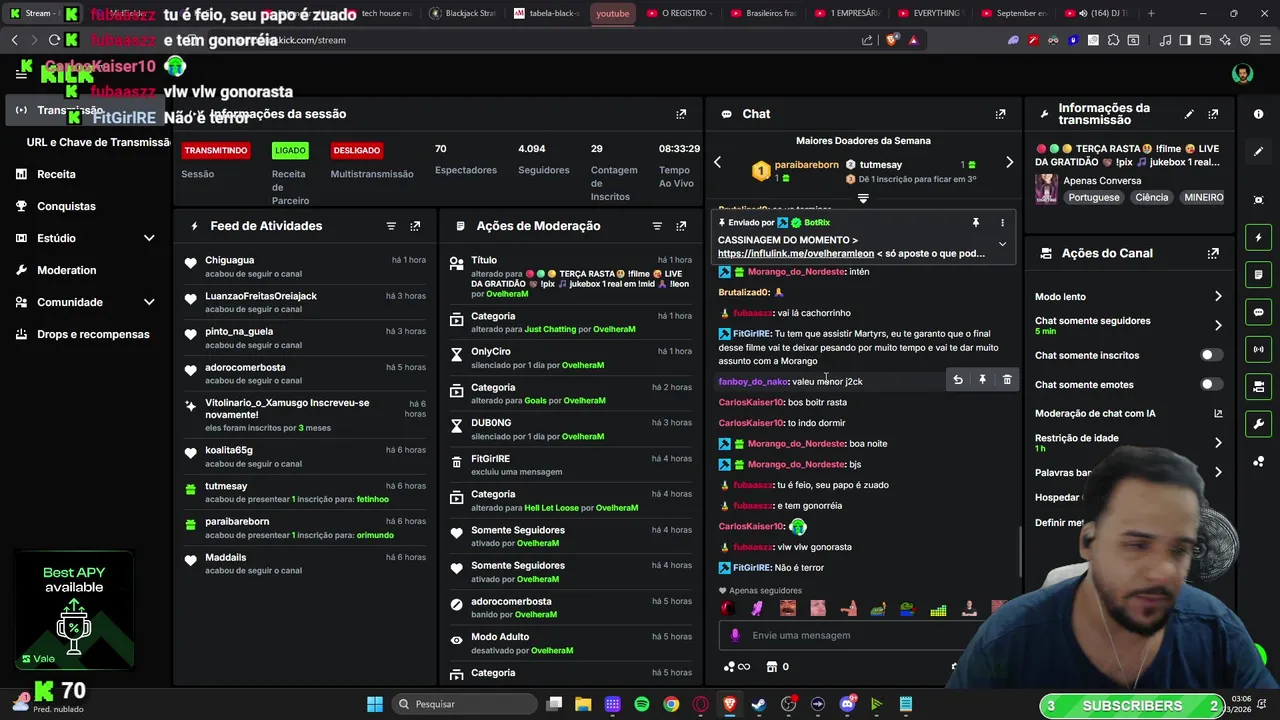The width and height of the screenshot is (1280, 720).
Task: Open Spotify from the taskbar
Action: [642, 704]
